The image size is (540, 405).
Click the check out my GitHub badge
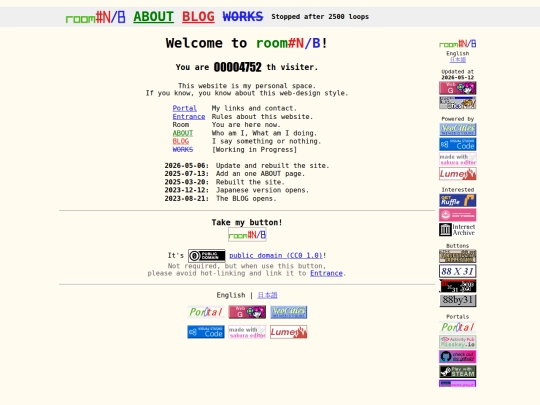tap(458, 357)
